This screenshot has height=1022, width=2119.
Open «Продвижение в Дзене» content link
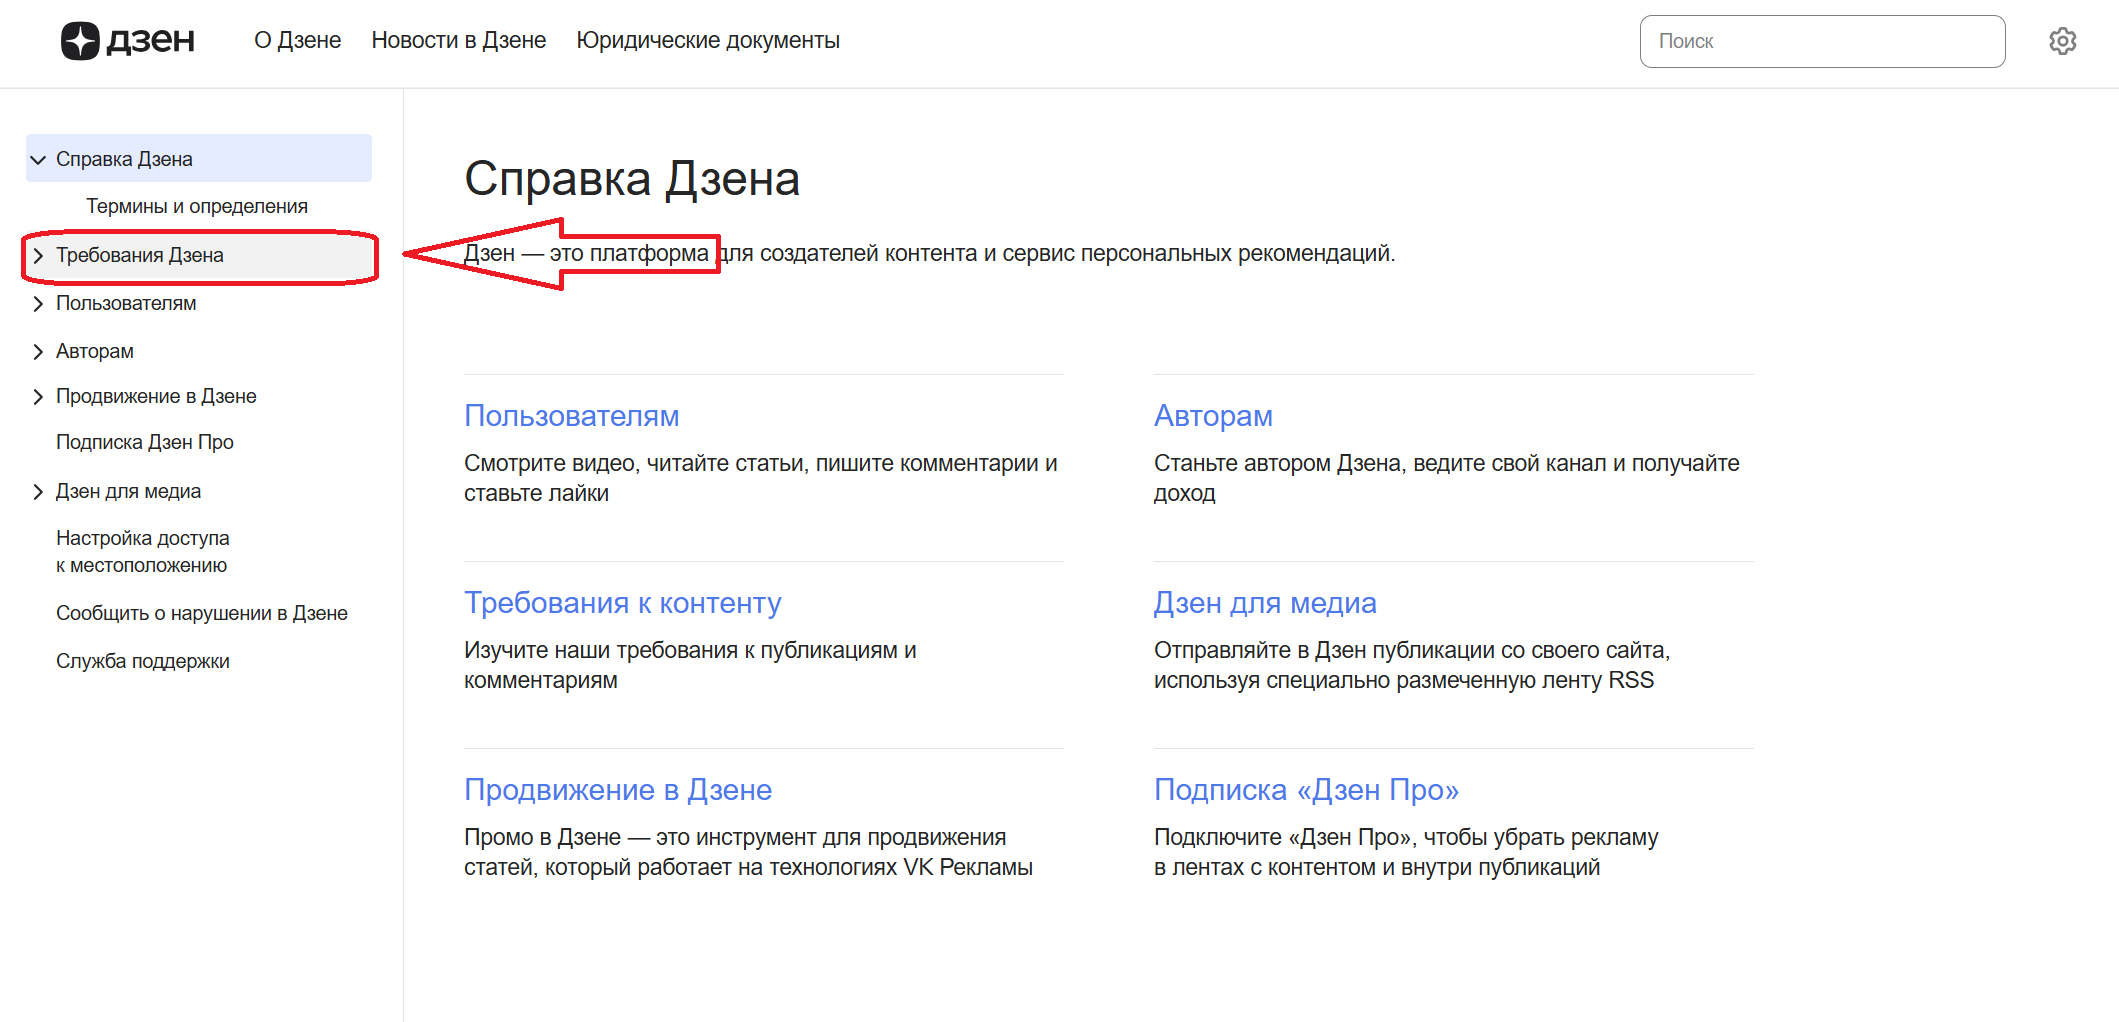click(618, 790)
